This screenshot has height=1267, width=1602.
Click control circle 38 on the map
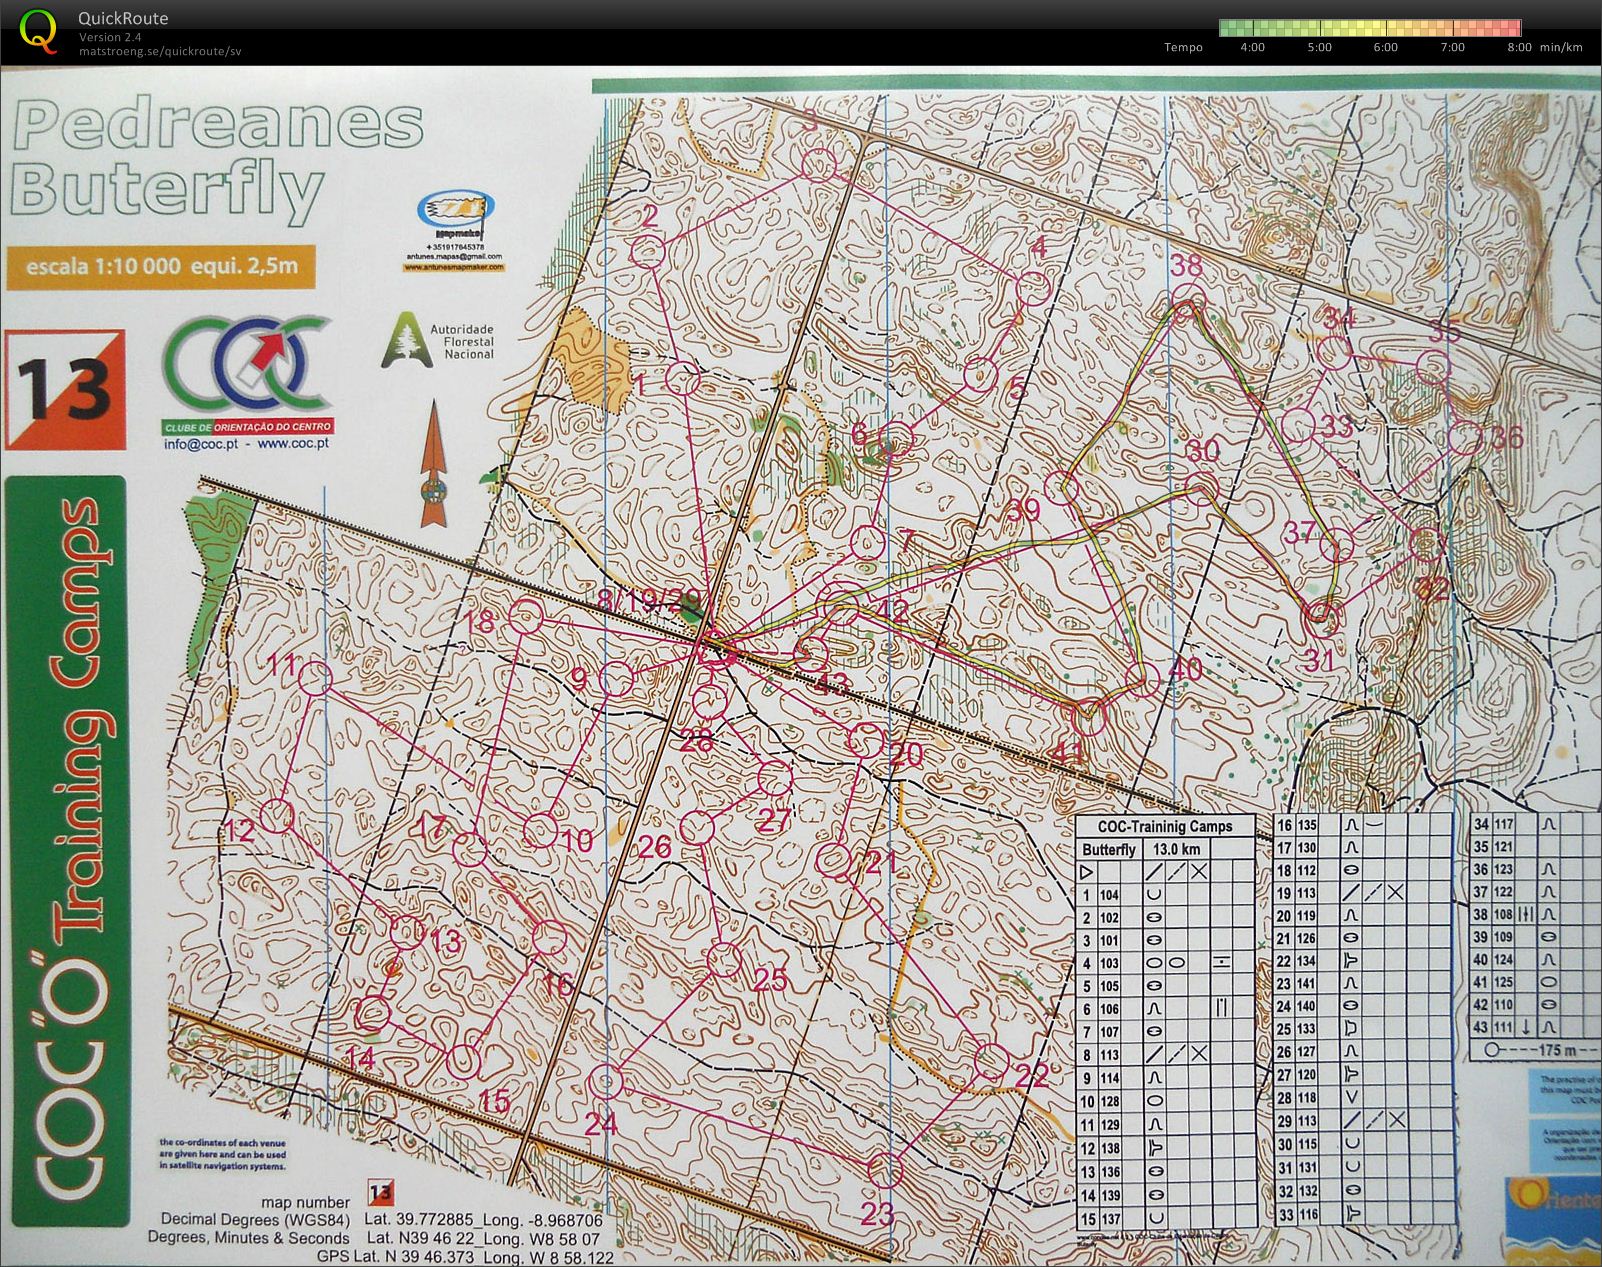pos(1187,301)
